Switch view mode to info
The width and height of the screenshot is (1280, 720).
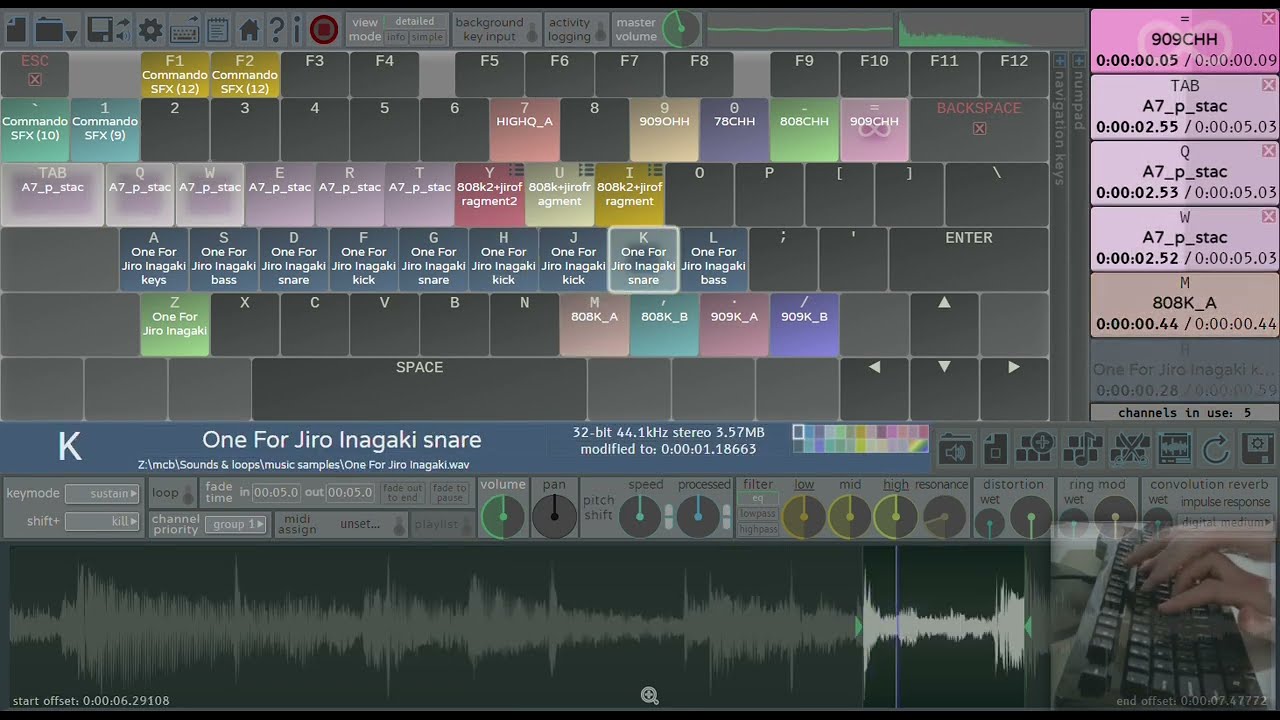pyautogui.click(x=396, y=37)
